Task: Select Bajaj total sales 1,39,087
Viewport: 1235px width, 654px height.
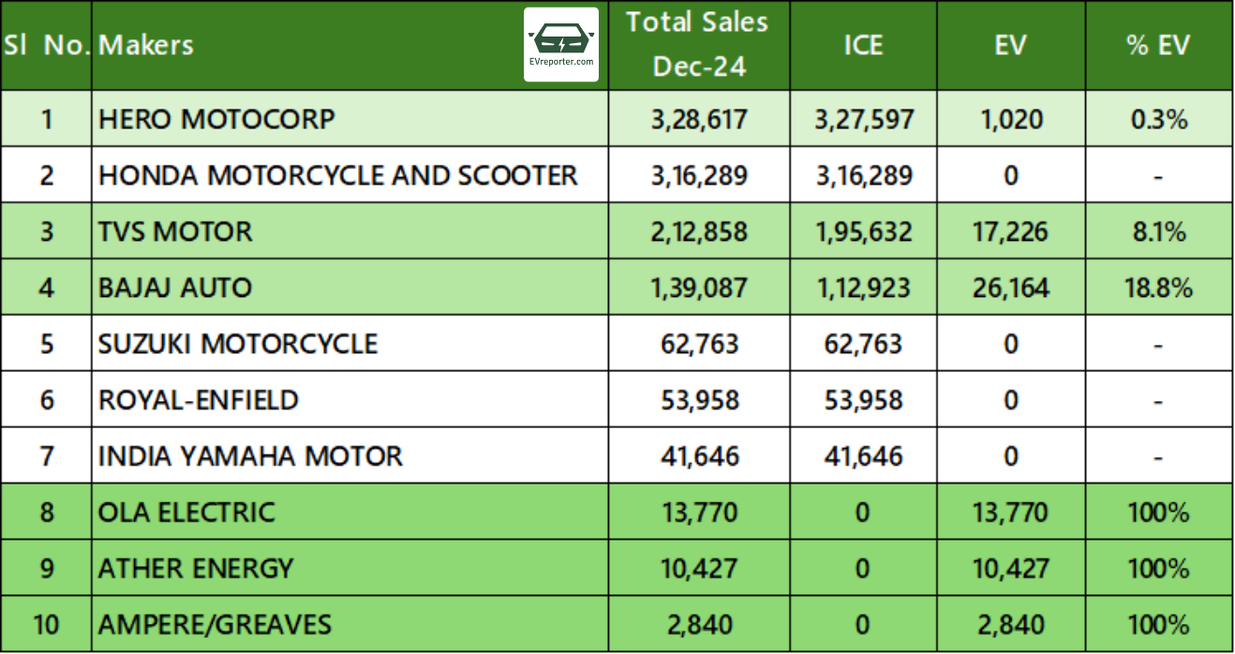Action: [698, 287]
